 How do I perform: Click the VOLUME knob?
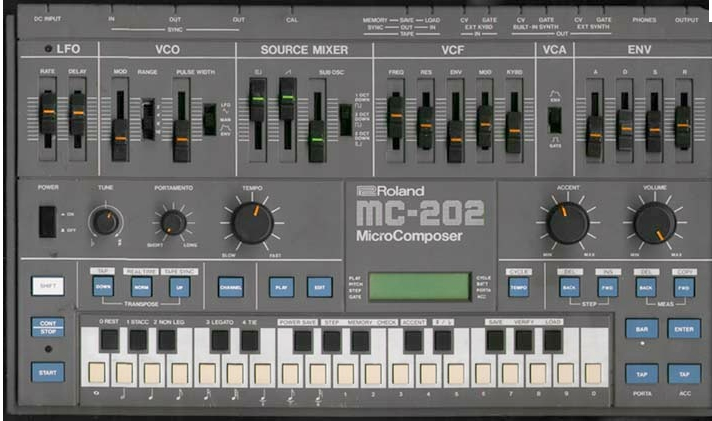pyautogui.click(x=654, y=223)
